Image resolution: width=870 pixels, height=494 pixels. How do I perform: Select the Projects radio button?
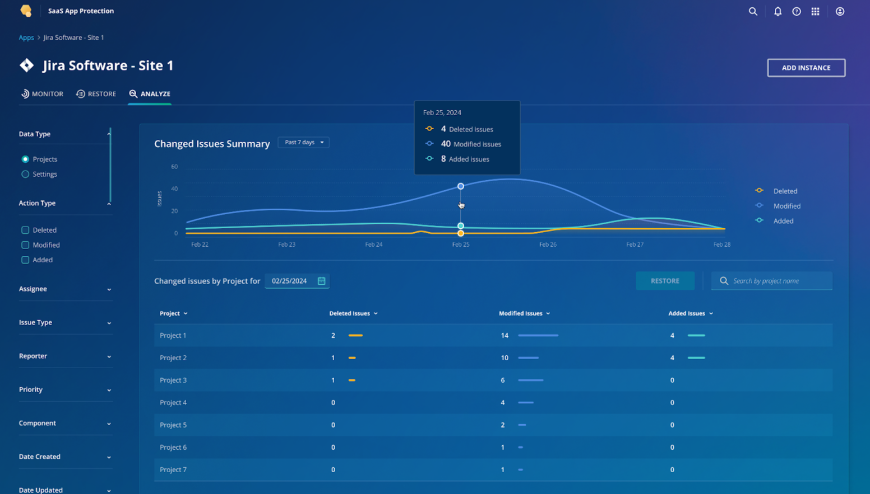(25, 159)
